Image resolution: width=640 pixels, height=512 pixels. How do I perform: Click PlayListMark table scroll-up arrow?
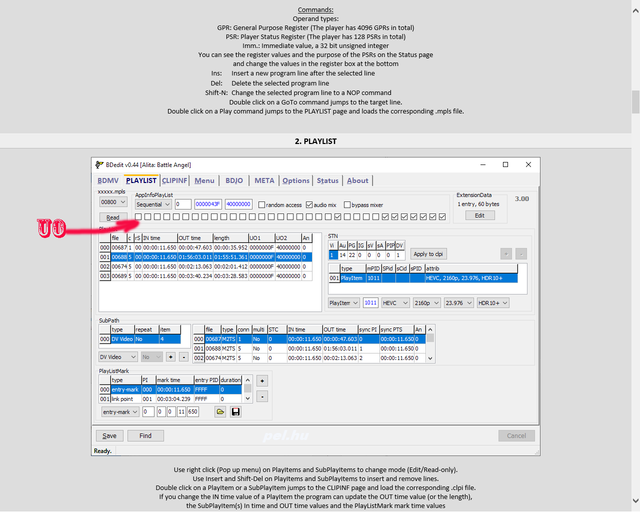point(247,380)
